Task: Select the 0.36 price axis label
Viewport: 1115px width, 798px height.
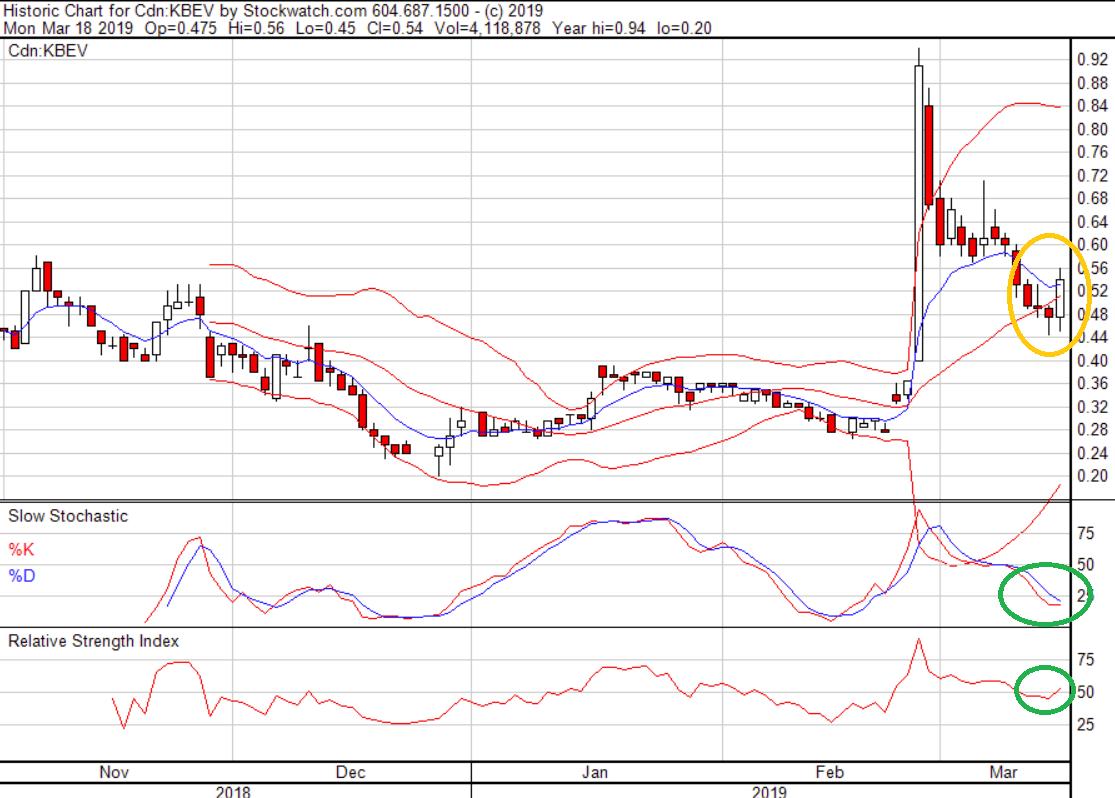Action: (1092, 383)
